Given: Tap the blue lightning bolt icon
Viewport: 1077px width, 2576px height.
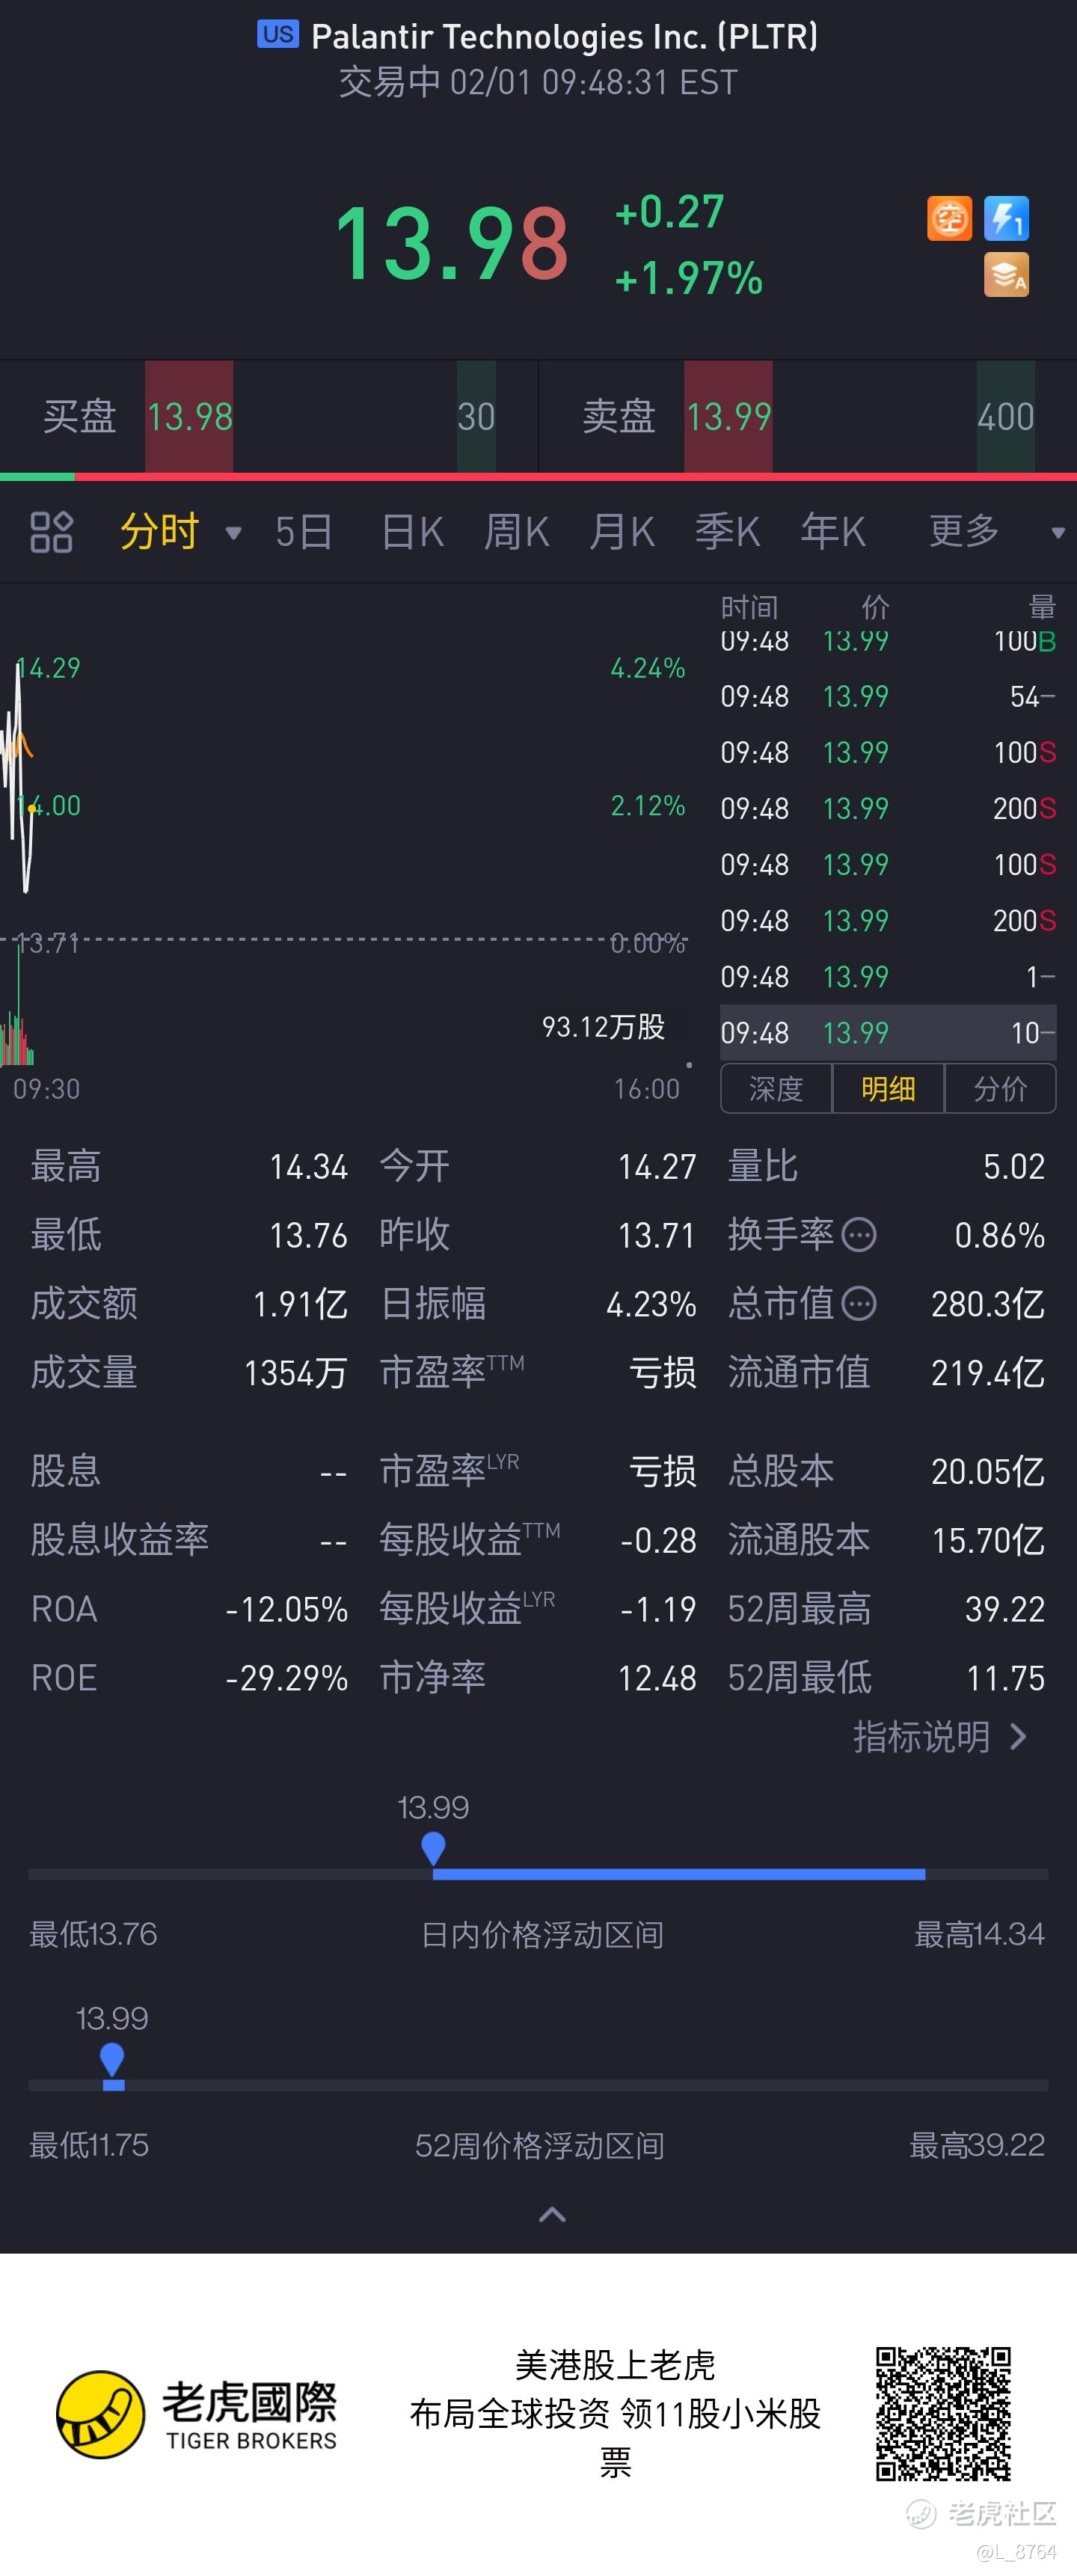Looking at the screenshot, I should [1006, 218].
